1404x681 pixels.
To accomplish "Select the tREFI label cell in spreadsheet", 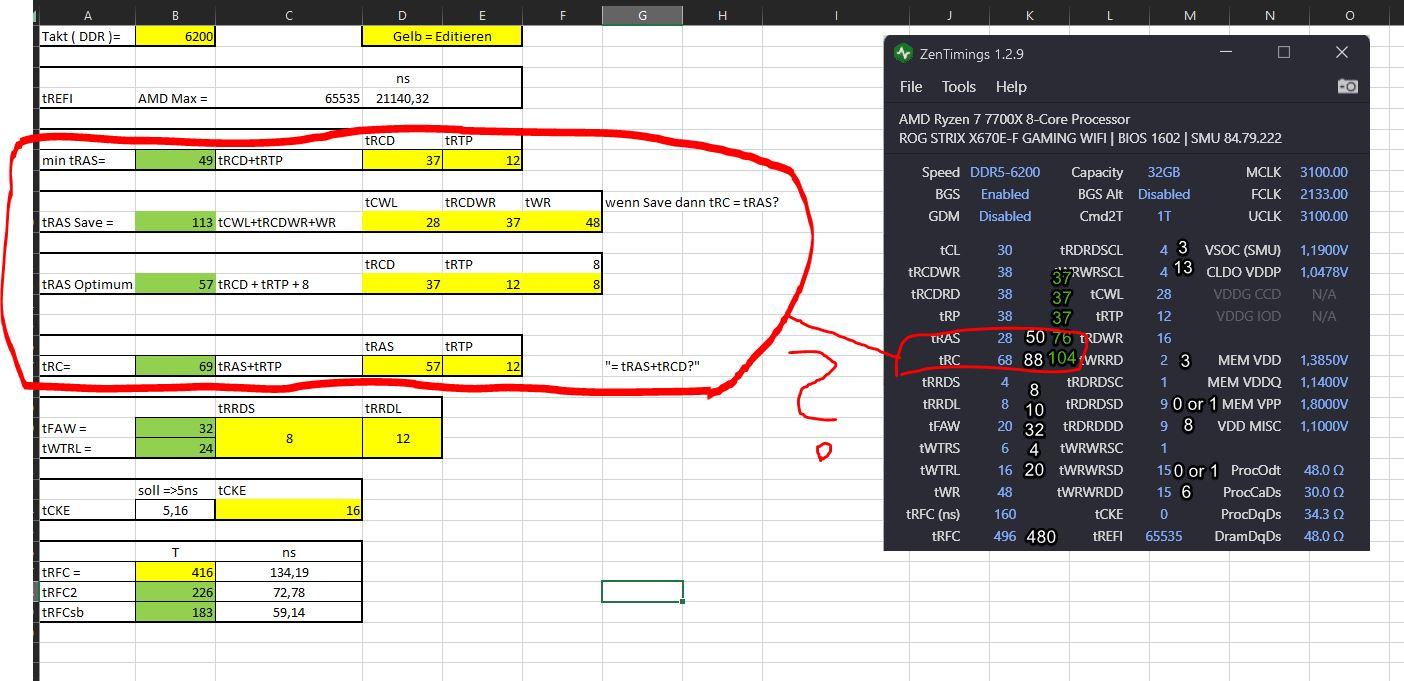I will [87, 98].
